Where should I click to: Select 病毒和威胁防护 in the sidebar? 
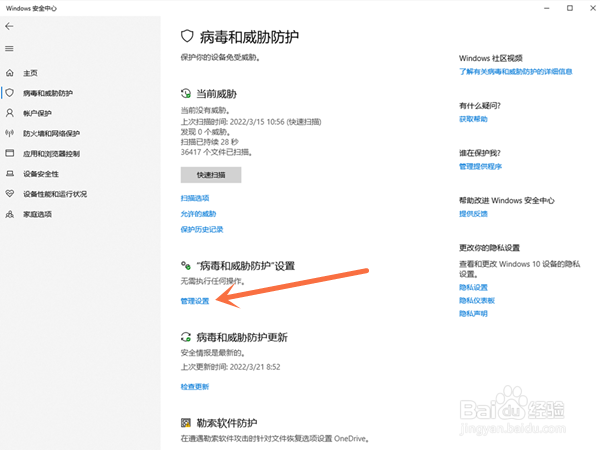click(x=48, y=93)
